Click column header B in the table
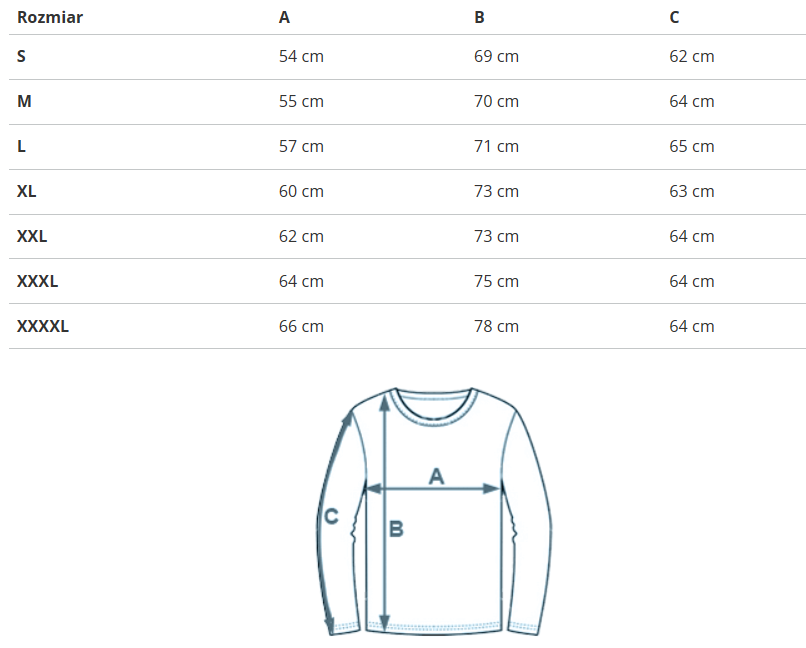This screenshot has width=806, height=648. 480,17
